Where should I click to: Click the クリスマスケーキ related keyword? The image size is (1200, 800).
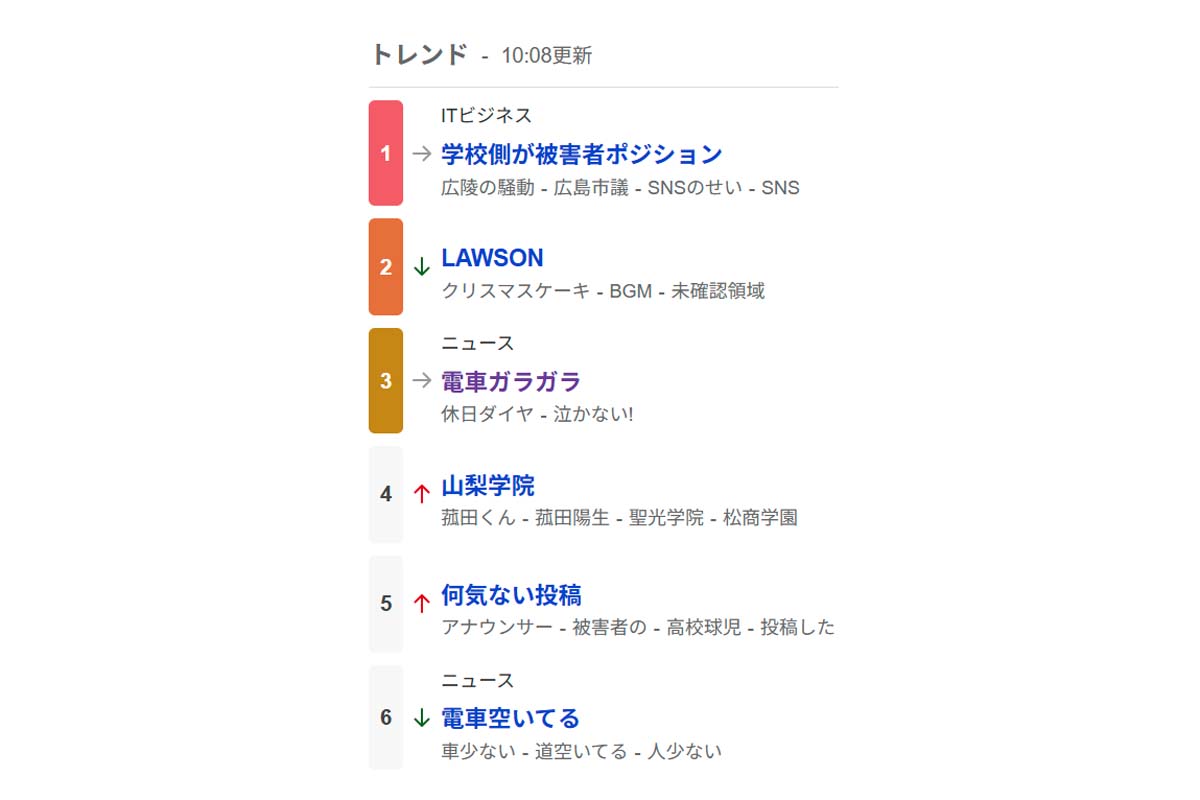pos(515,291)
